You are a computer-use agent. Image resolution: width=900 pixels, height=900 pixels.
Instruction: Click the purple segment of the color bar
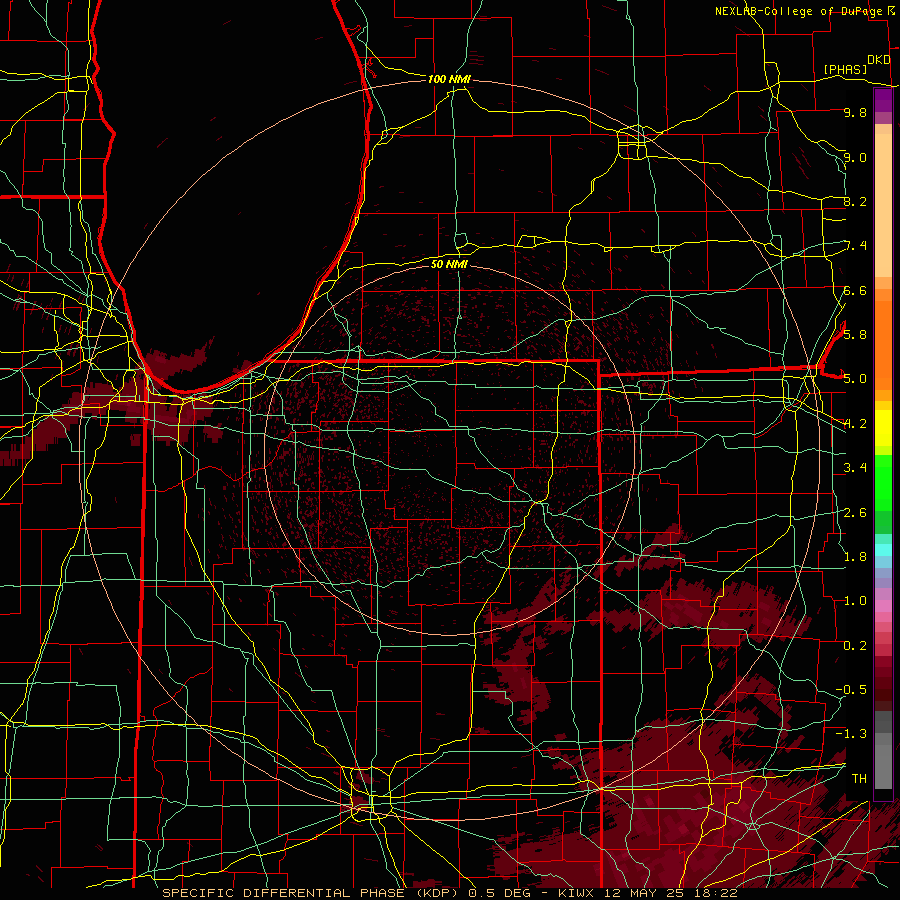883,100
